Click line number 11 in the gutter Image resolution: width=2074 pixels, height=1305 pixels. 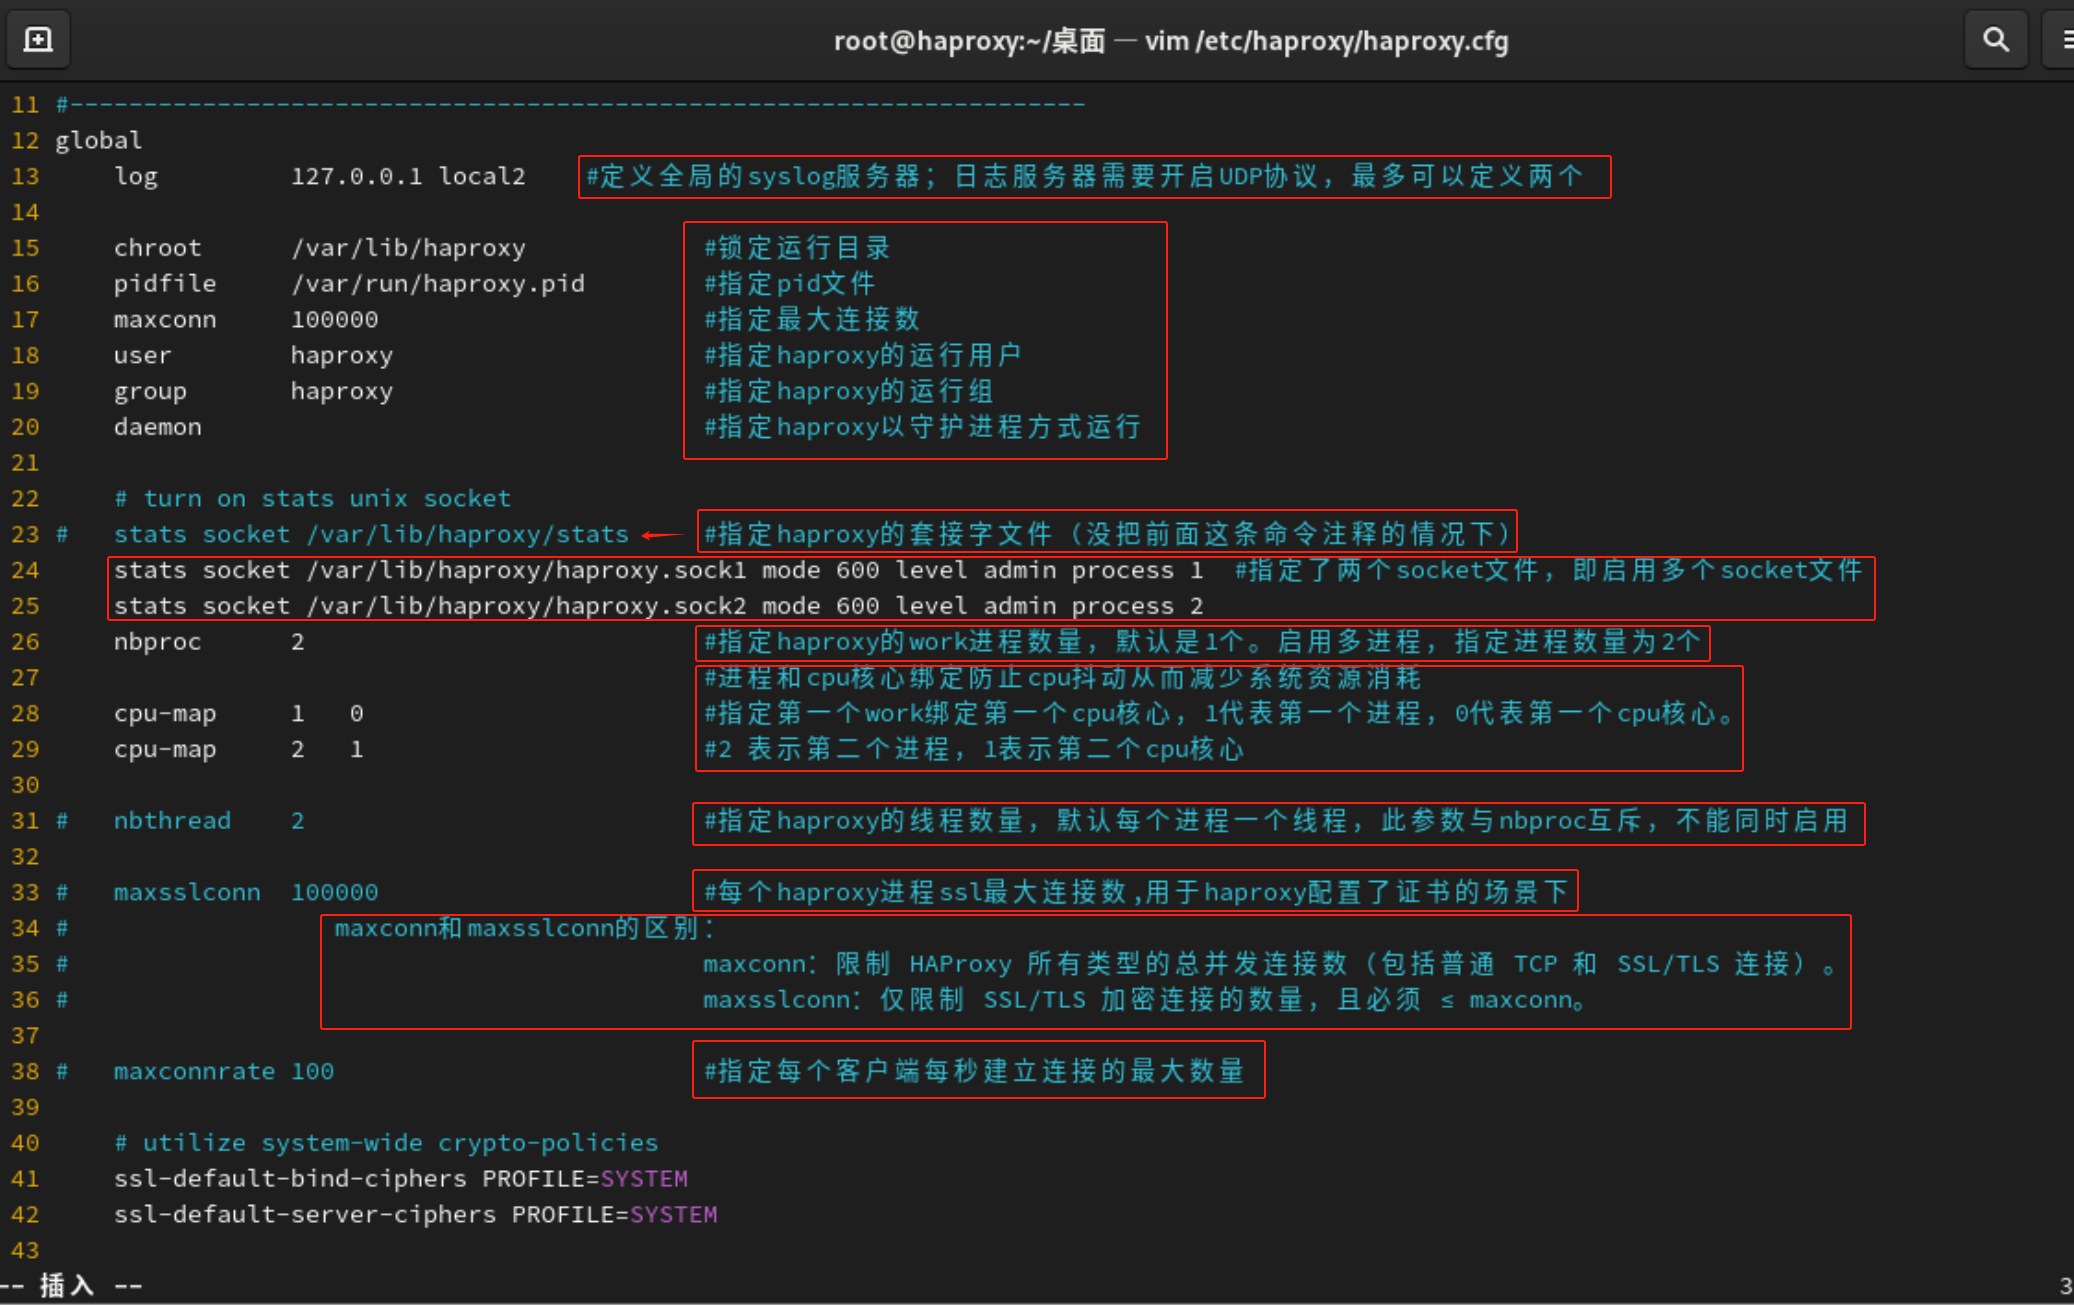pos(25,105)
